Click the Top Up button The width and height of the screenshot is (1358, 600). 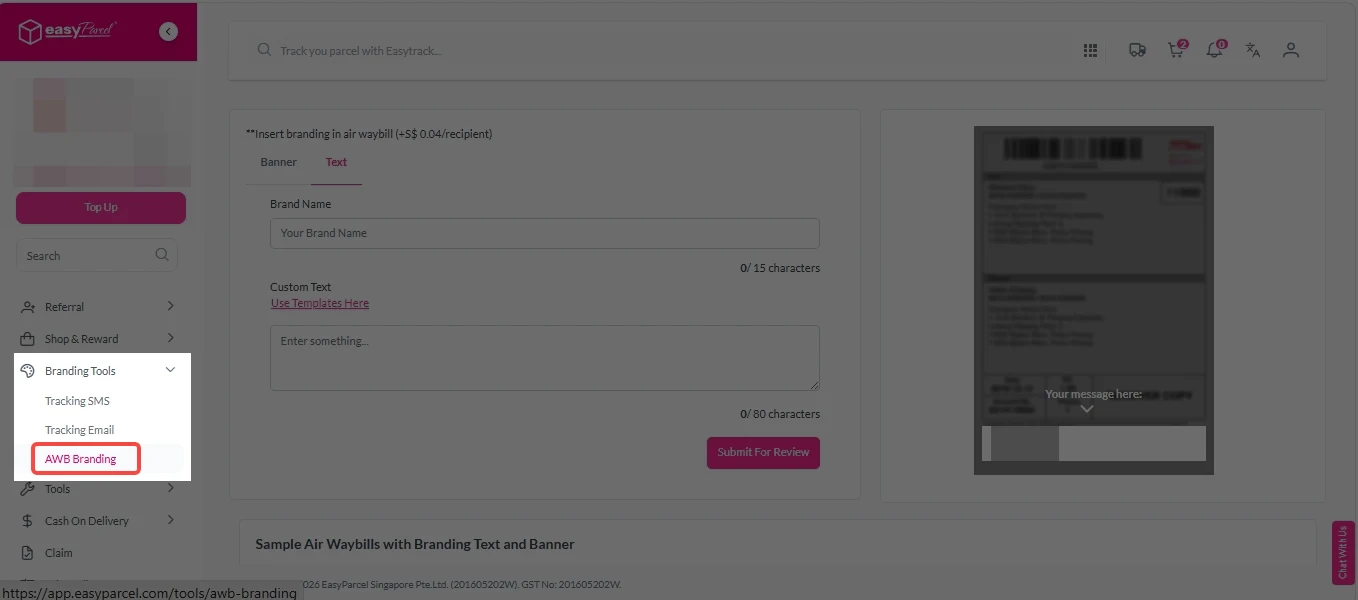point(101,208)
